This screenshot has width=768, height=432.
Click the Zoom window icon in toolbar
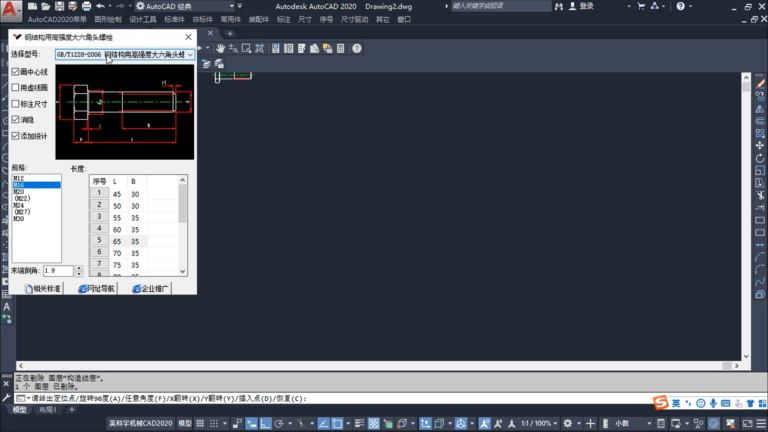(246, 48)
